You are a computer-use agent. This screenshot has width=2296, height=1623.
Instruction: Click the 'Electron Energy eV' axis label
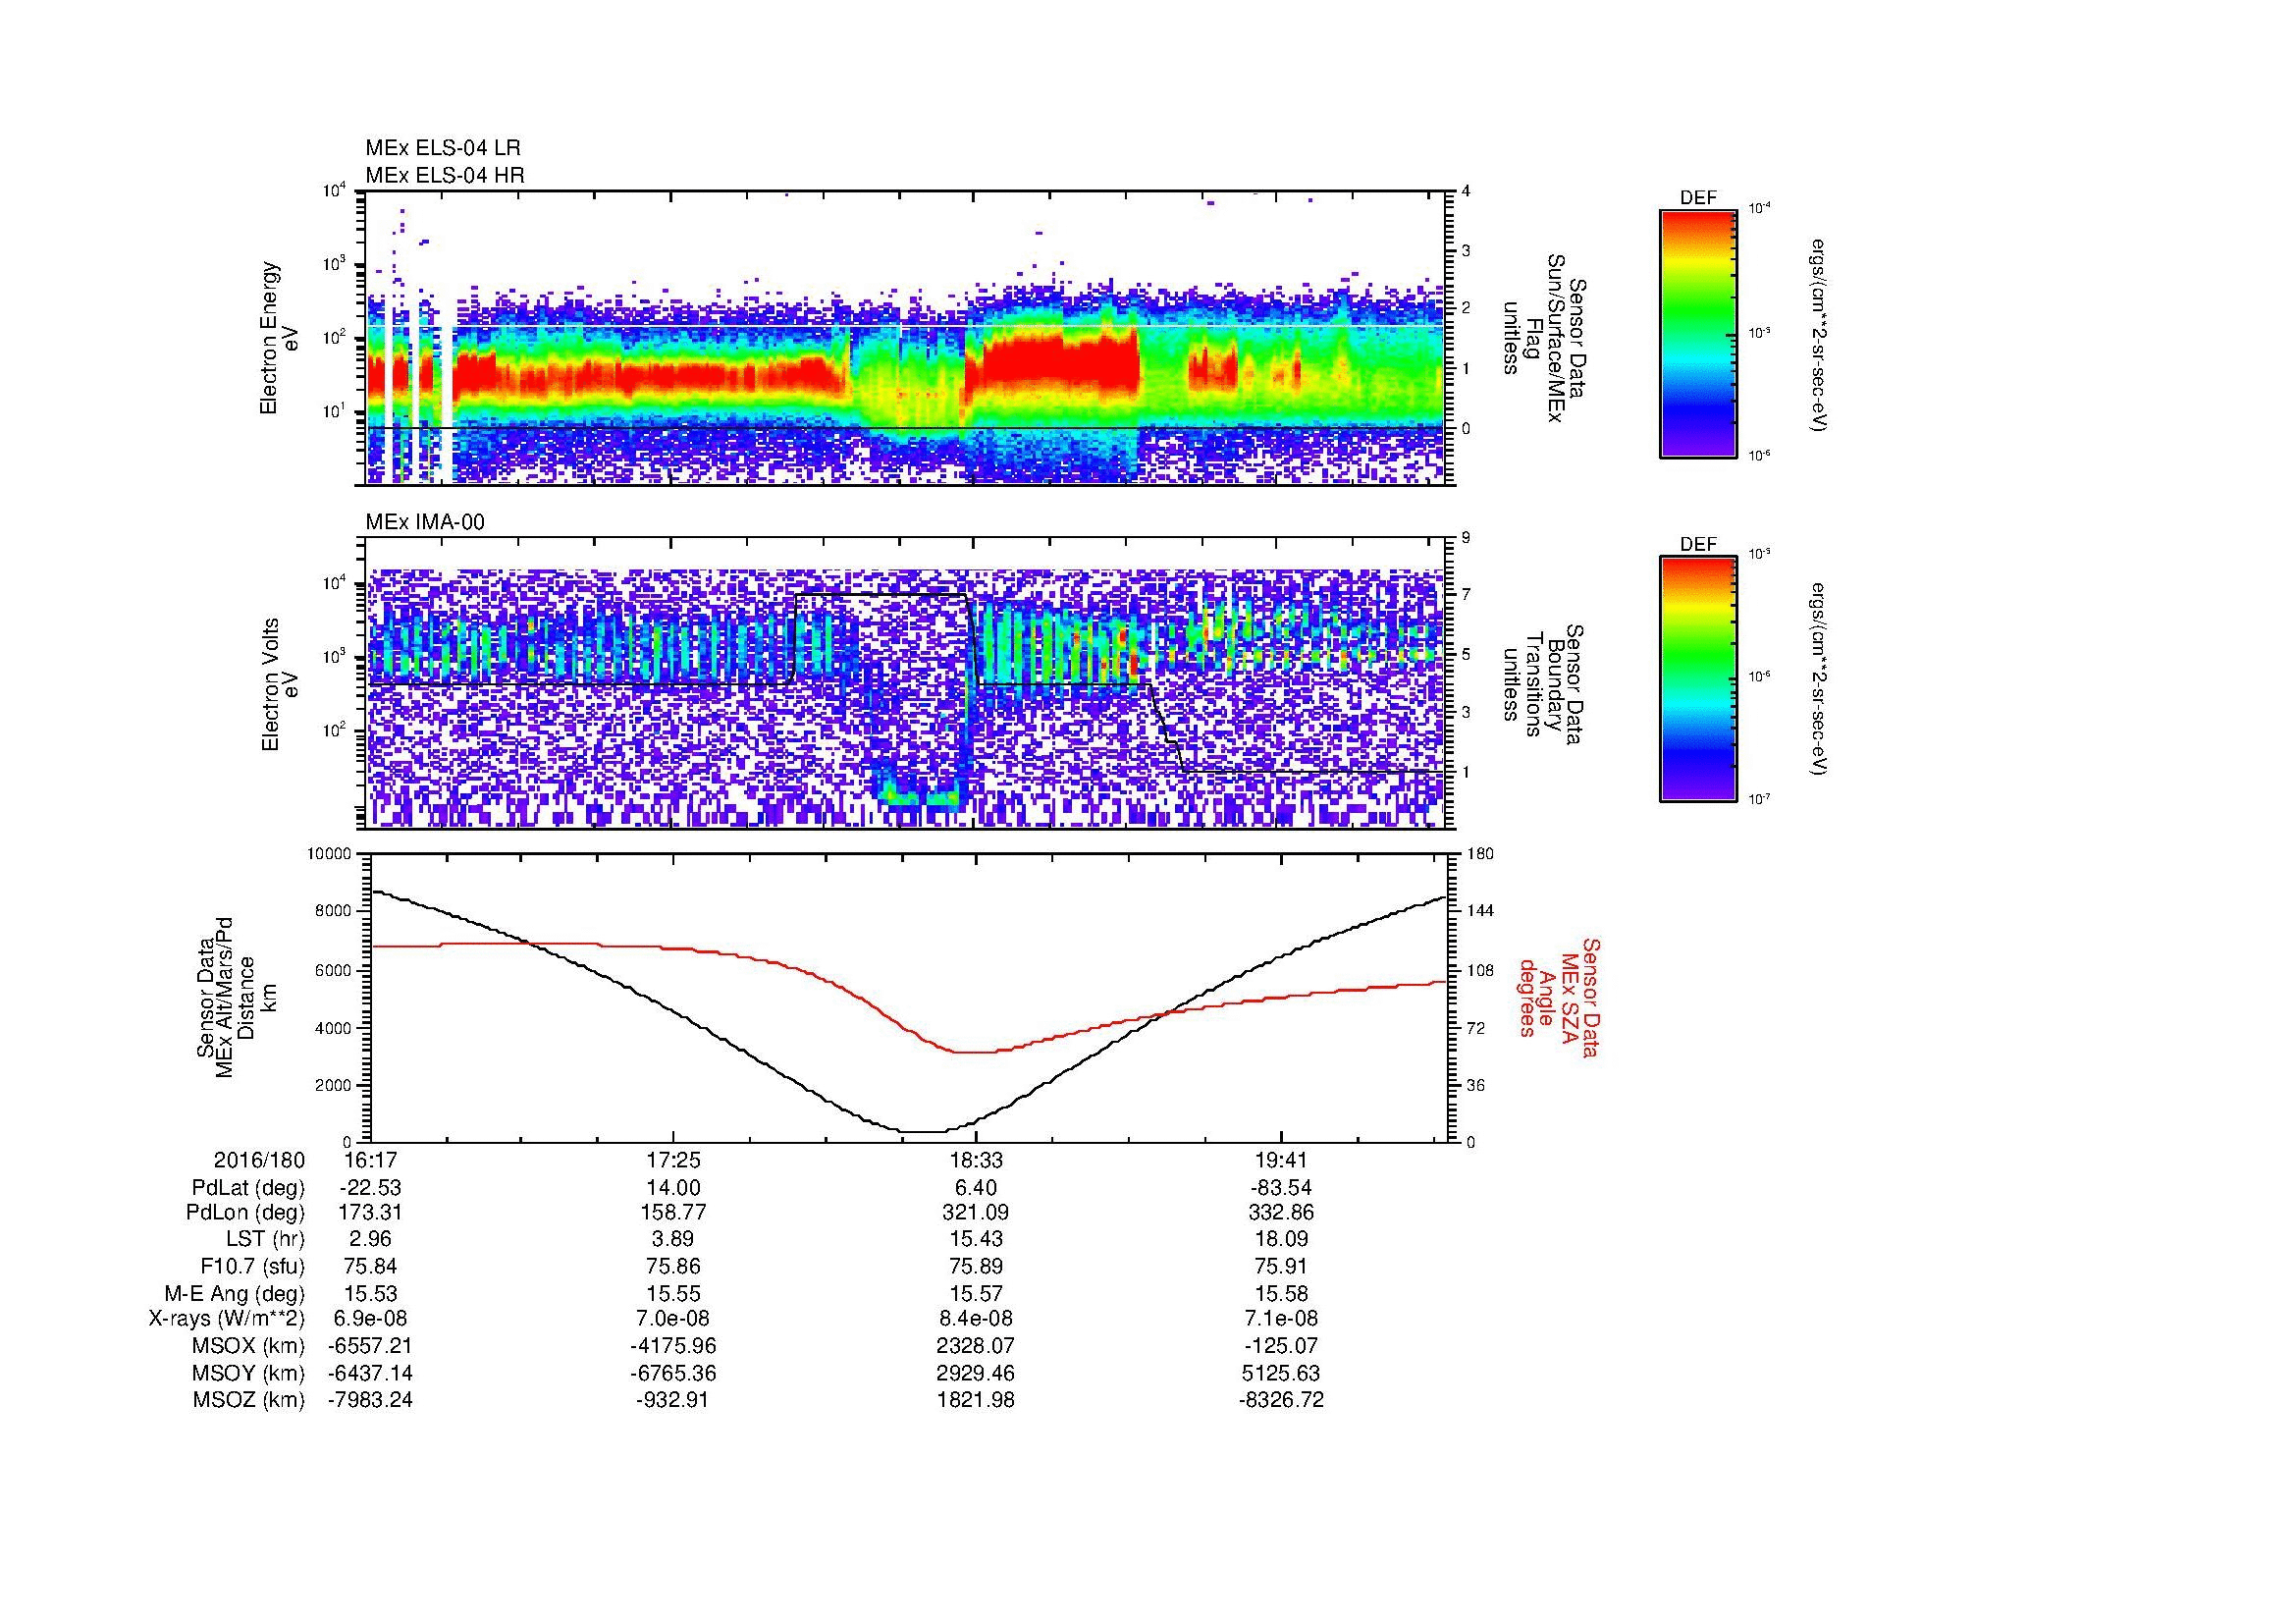pyautogui.click(x=280, y=338)
